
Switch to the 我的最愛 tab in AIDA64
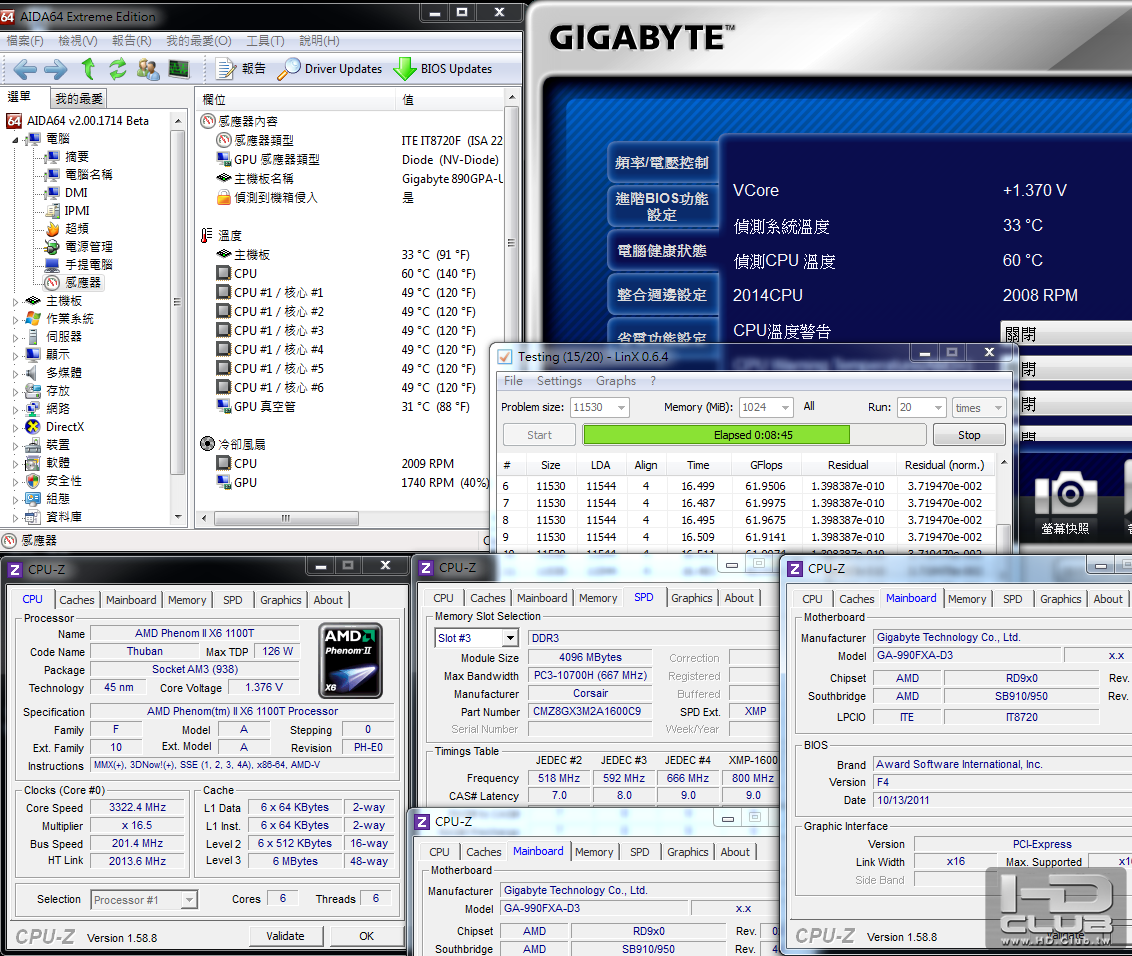tap(79, 98)
